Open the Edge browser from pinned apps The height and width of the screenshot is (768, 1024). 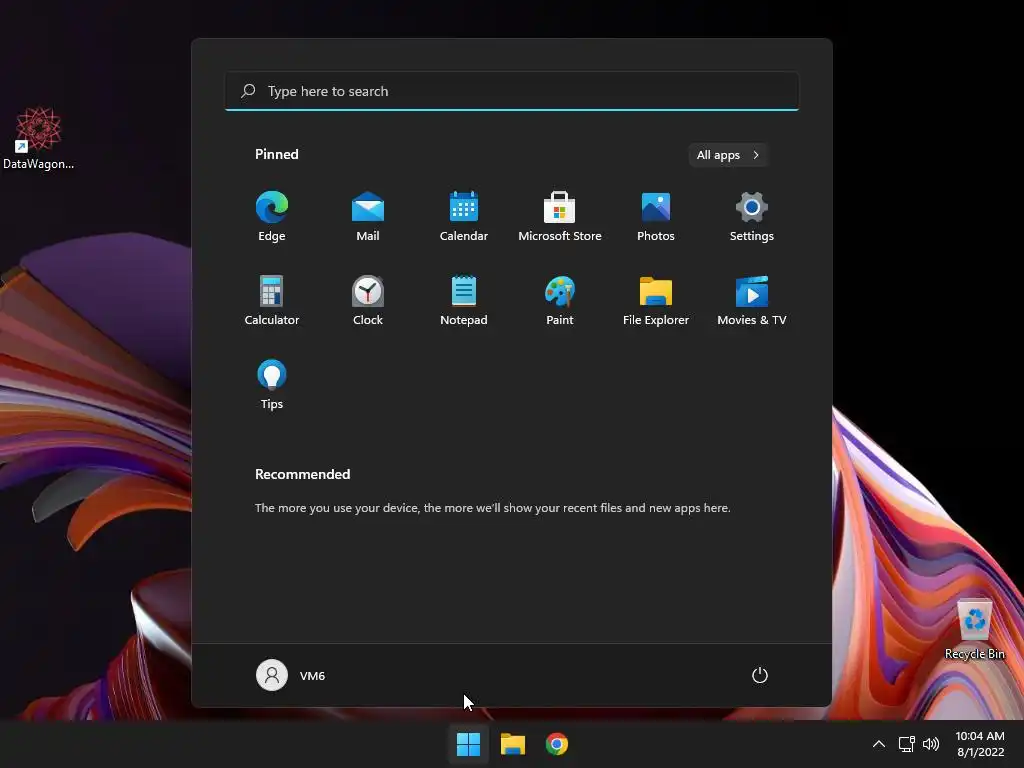click(272, 217)
